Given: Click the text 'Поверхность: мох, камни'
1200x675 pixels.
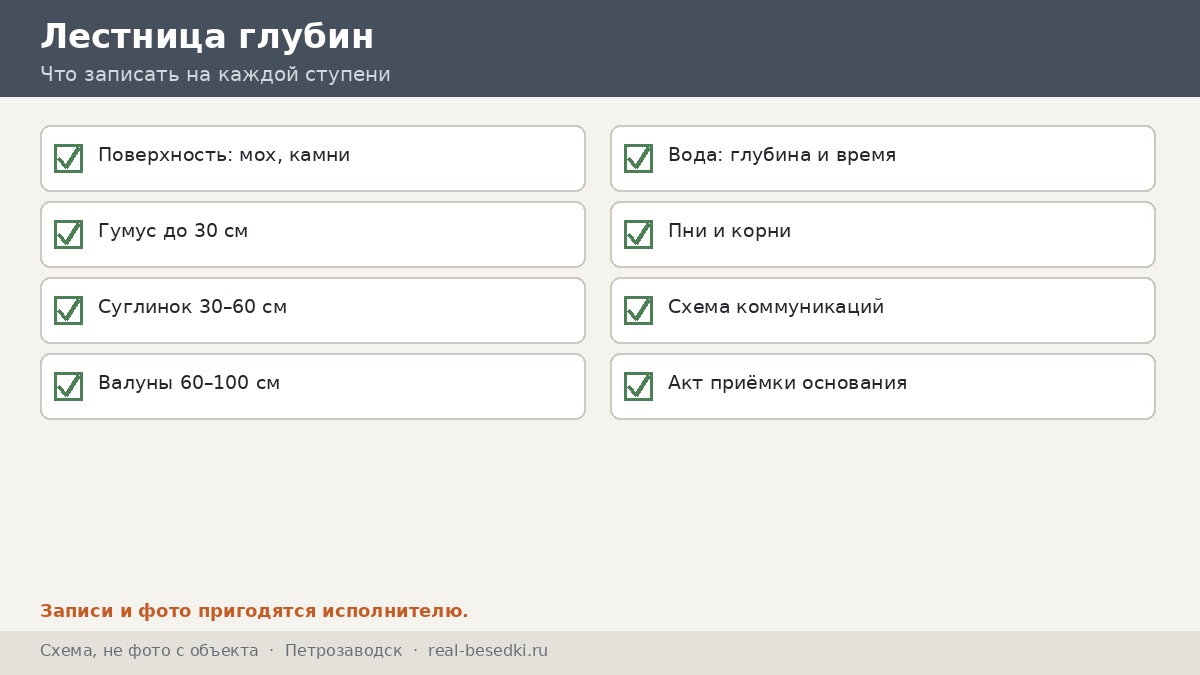Looking at the screenshot, I should click(x=224, y=156).
